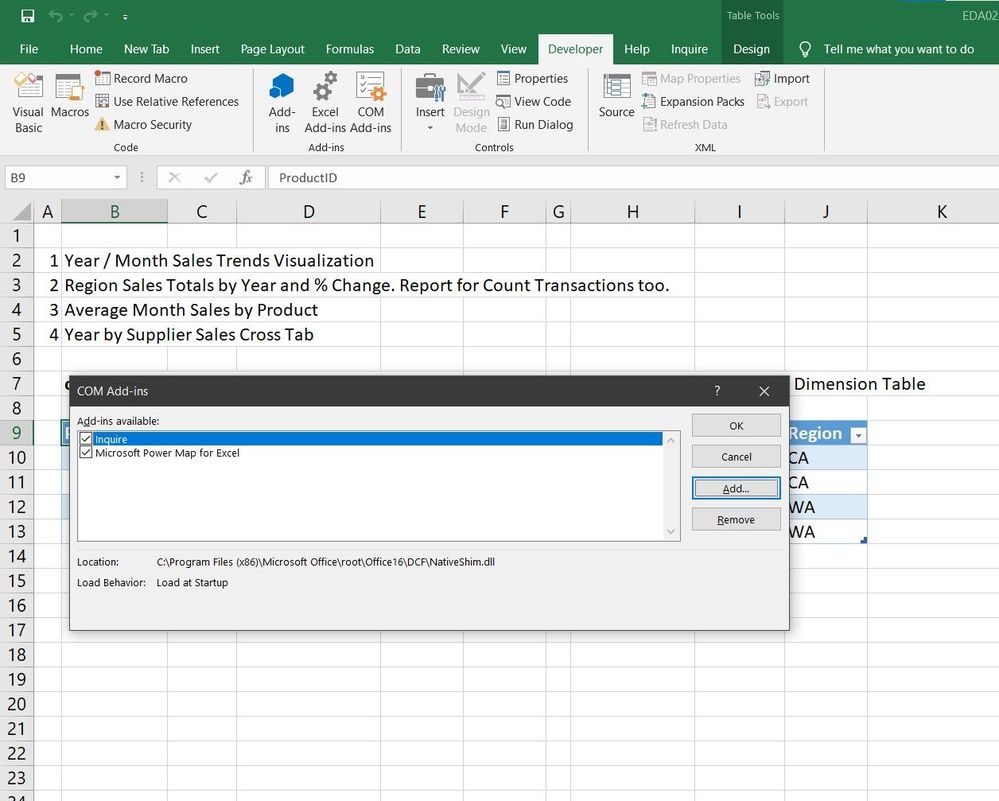Open the Page Layout tab
999x801 pixels.
click(272, 49)
